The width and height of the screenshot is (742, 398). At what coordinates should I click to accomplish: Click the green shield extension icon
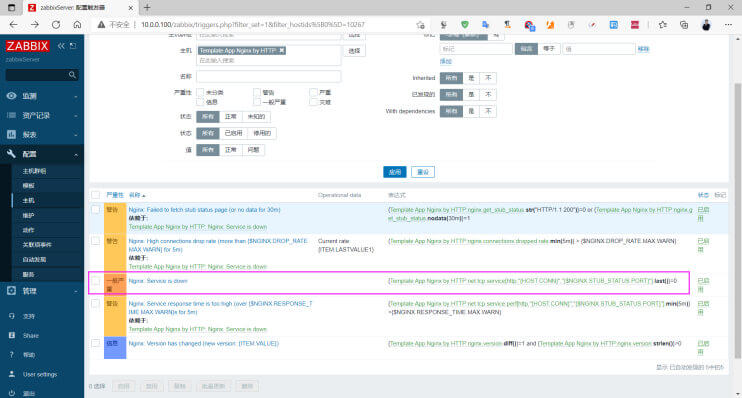coord(465,25)
